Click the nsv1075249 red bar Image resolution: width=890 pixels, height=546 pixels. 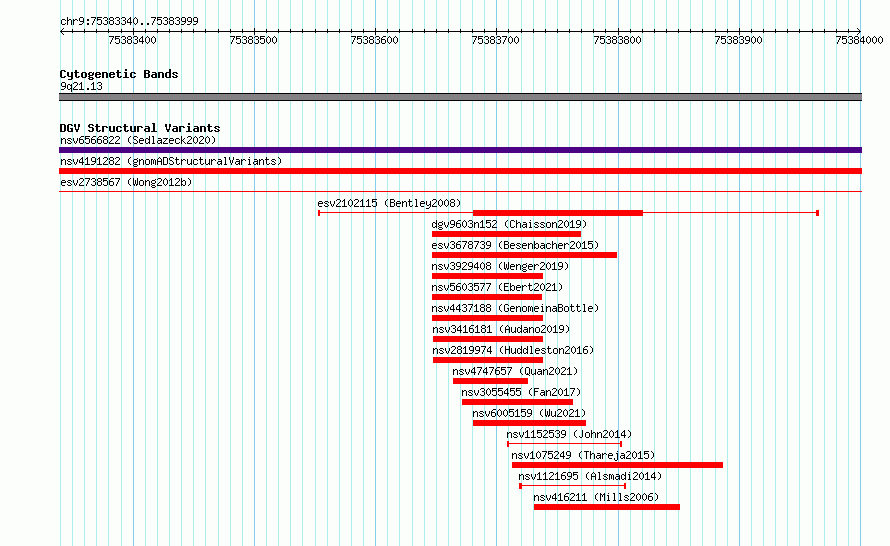coord(618,465)
